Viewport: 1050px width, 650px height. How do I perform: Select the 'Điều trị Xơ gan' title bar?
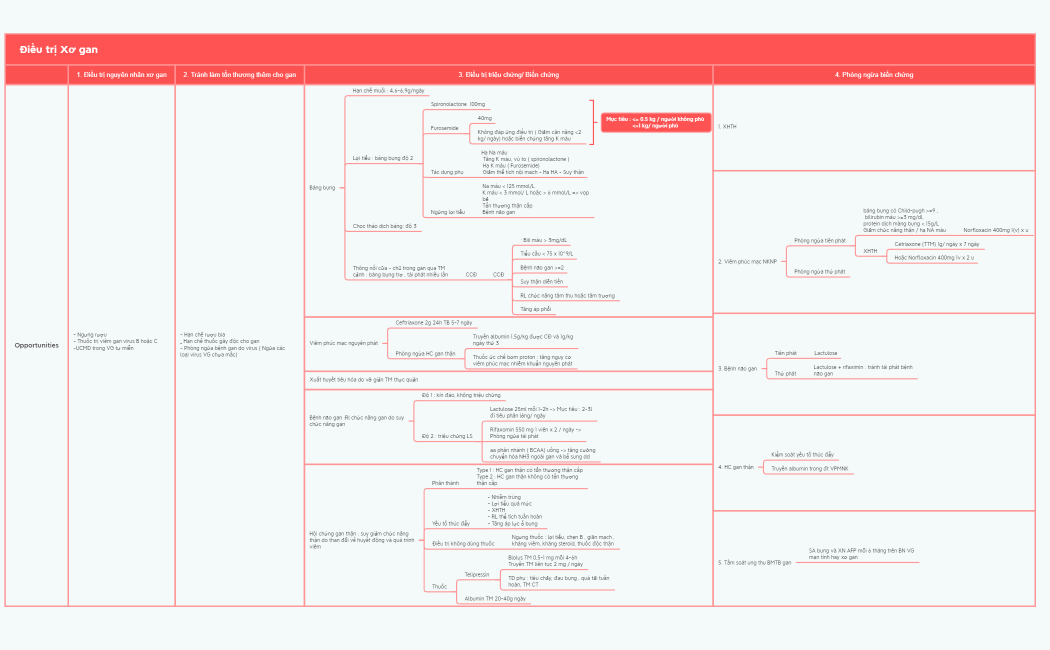point(520,50)
